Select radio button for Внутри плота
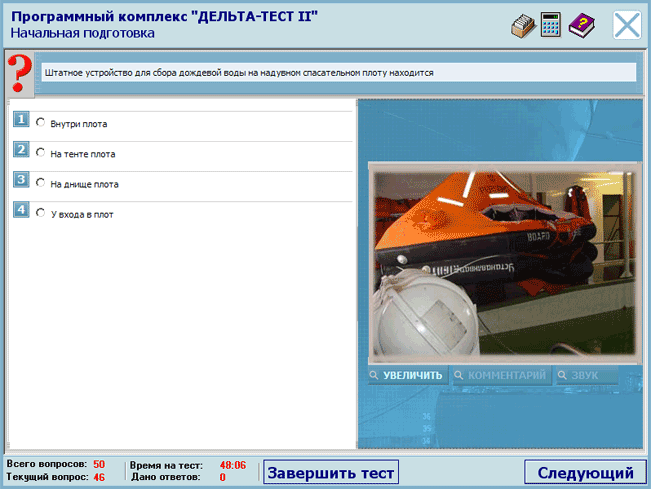 (40, 122)
